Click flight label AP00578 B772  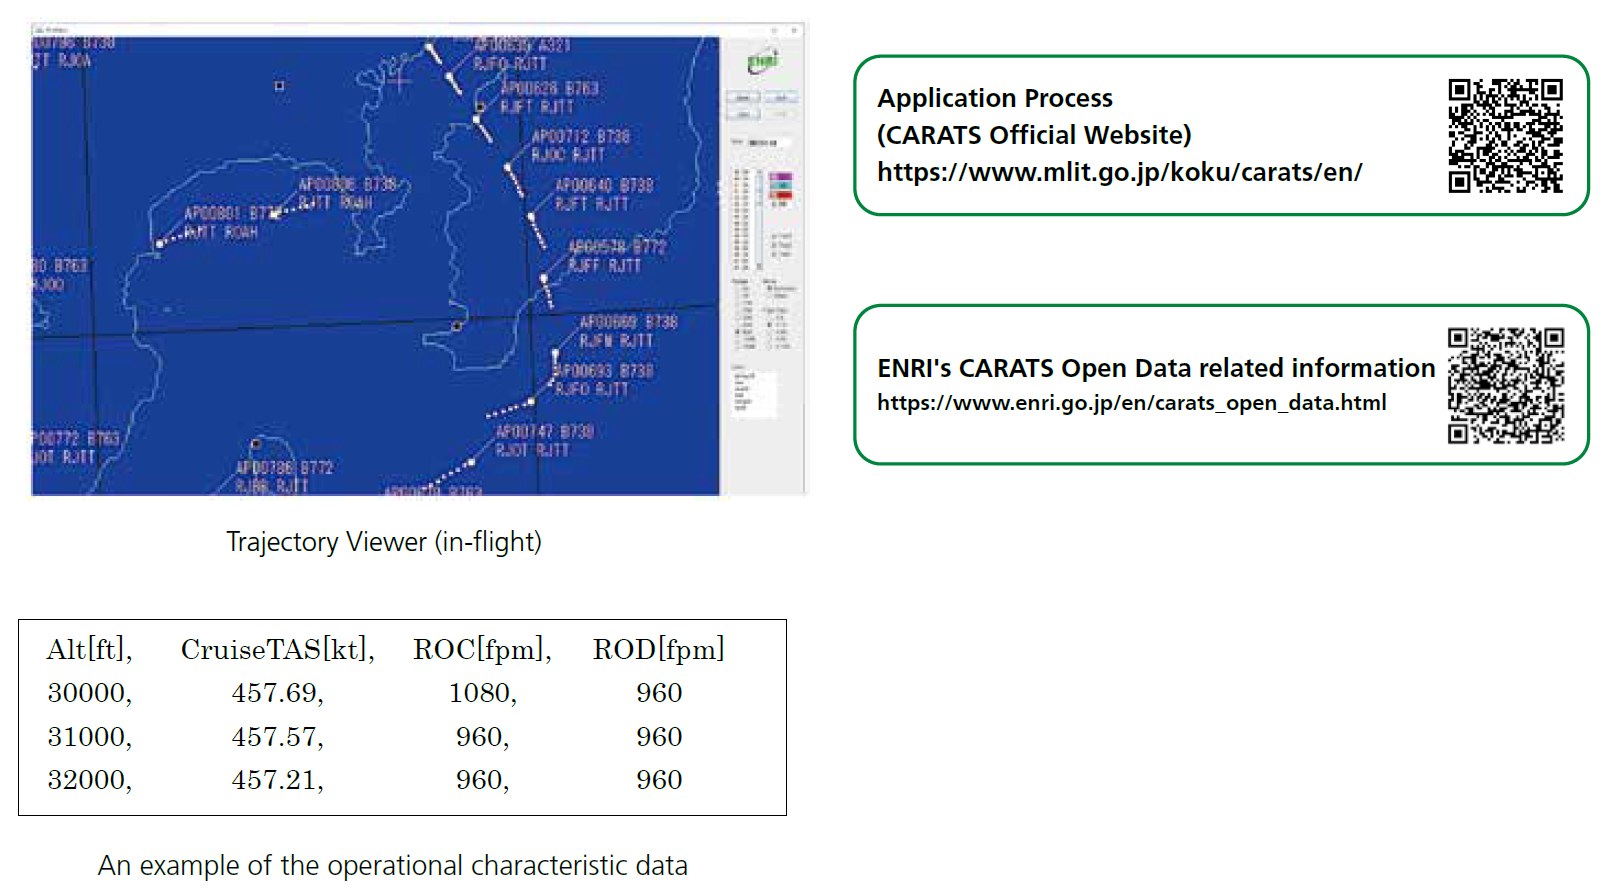pyautogui.click(x=617, y=246)
